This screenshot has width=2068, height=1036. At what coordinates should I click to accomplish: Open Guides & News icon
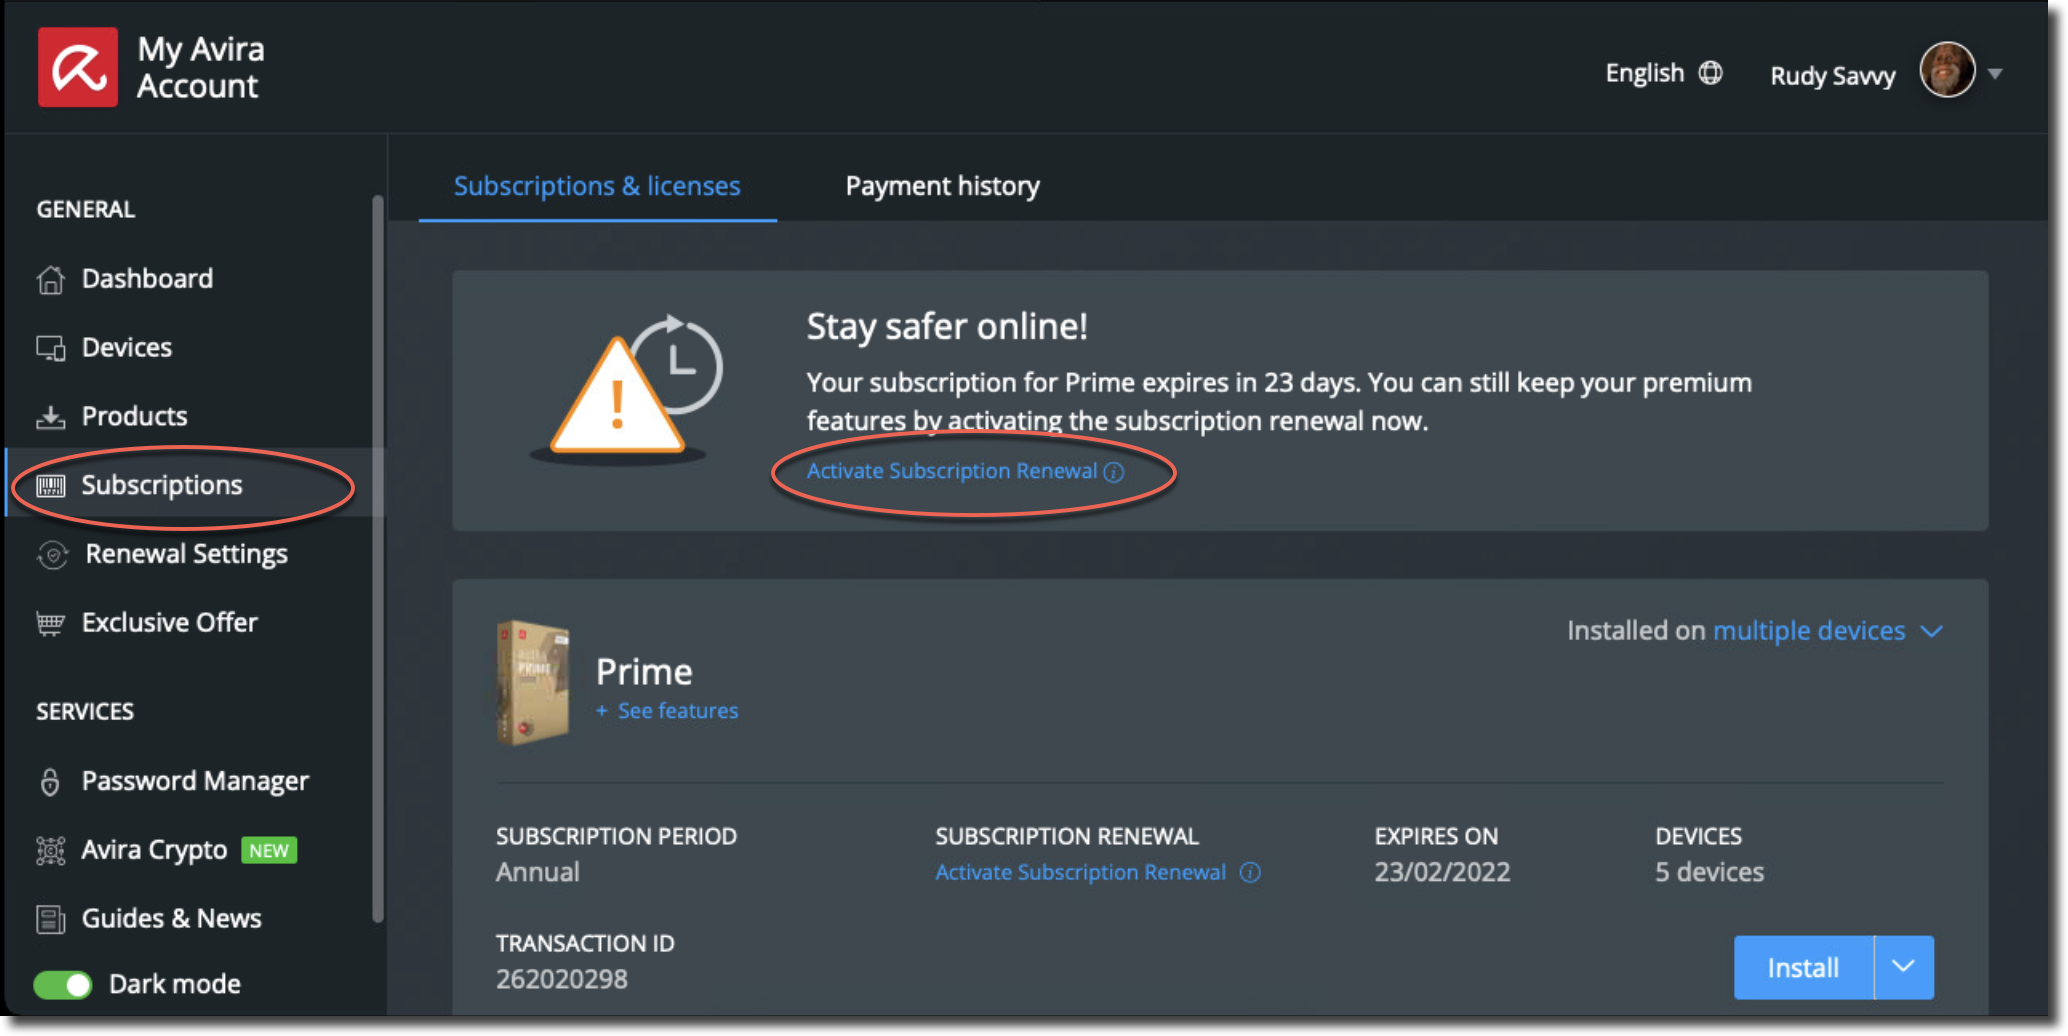click(x=51, y=919)
